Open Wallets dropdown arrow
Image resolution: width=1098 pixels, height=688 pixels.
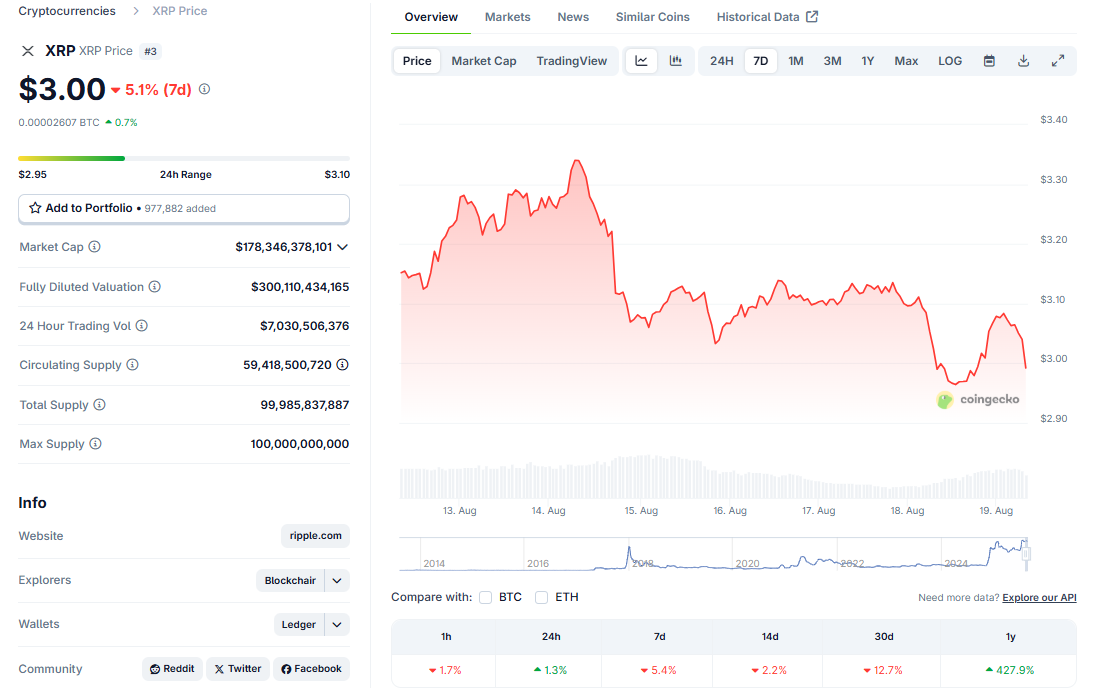coord(337,625)
